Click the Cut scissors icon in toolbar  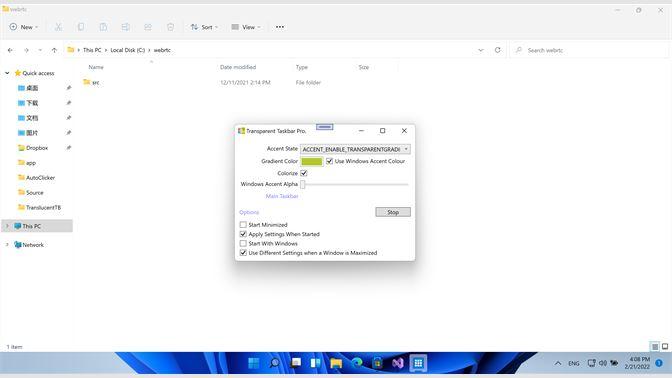click(58, 27)
